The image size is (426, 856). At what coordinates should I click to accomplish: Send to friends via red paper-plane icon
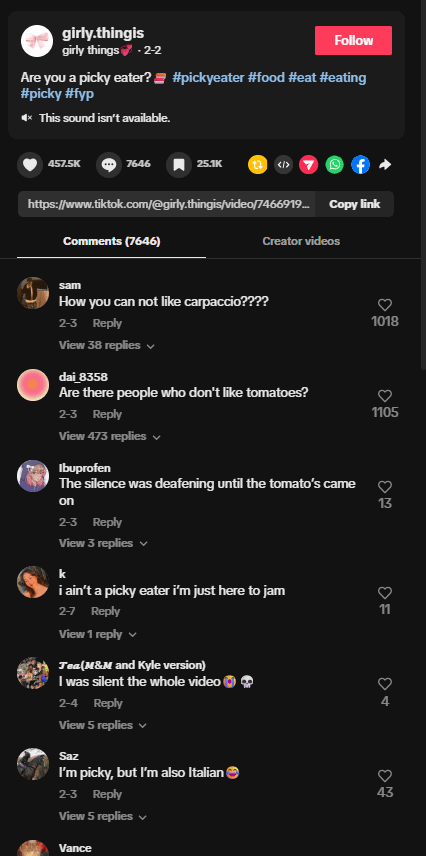309,164
